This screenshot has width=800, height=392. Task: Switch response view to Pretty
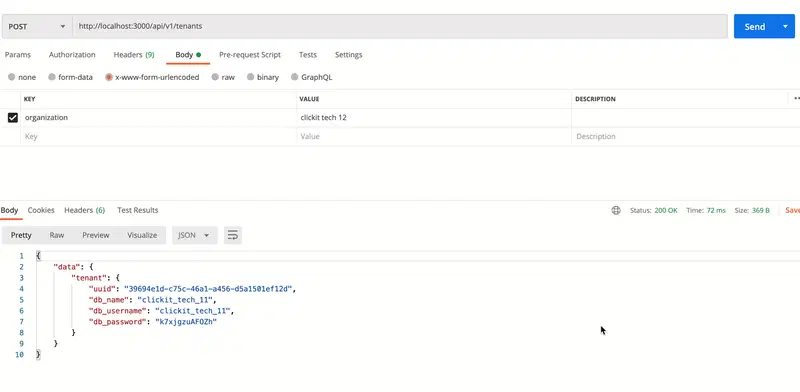click(x=21, y=235)
